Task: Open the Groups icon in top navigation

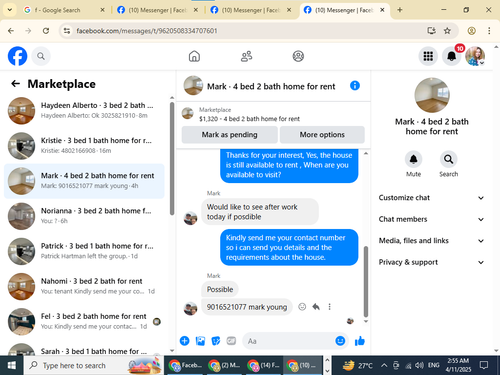Action: coord(298,56)
